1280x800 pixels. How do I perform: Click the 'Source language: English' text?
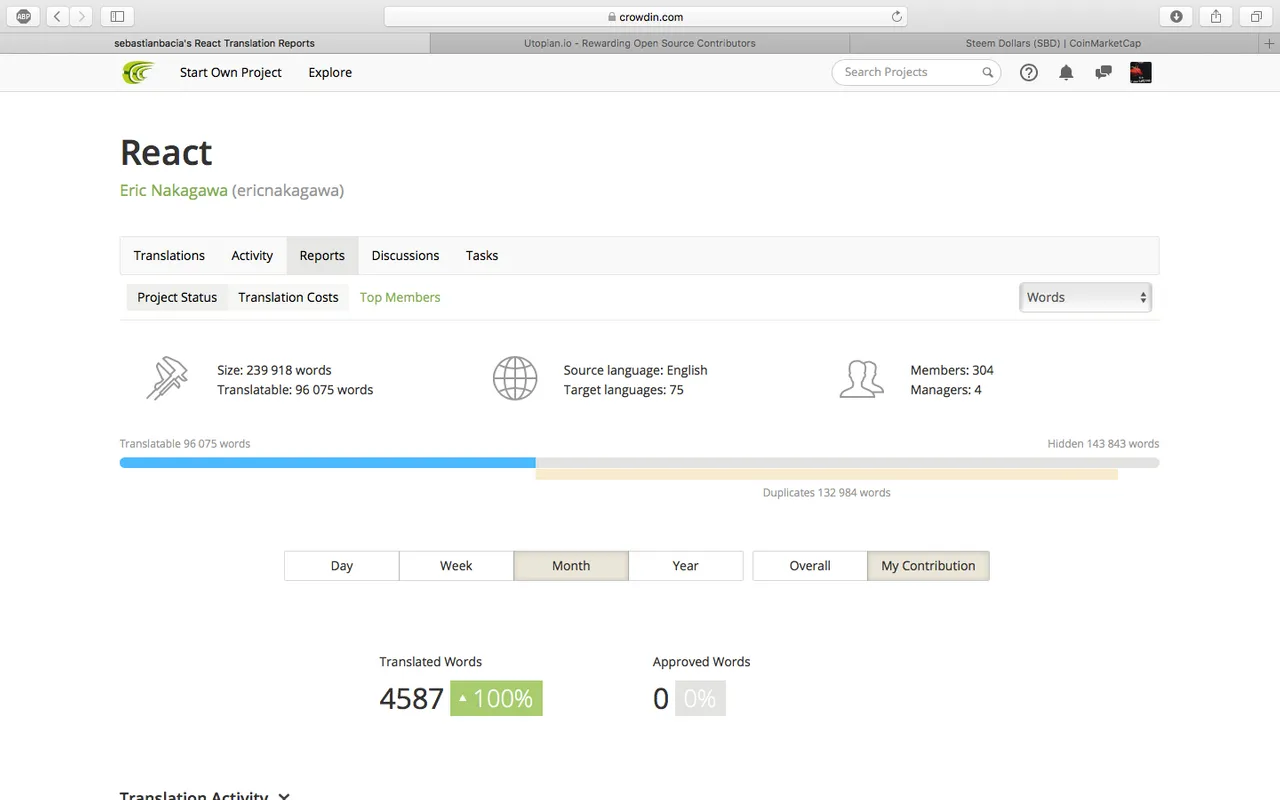pyautogui.click(x=636, y=370)
